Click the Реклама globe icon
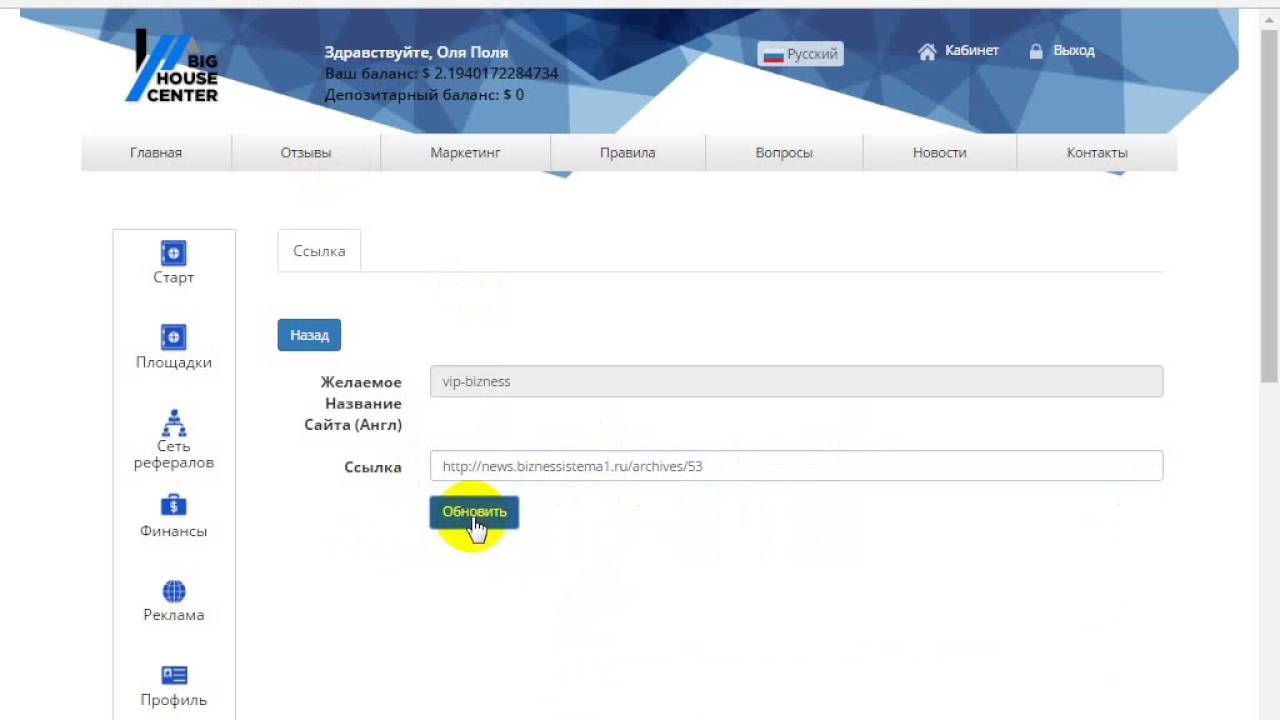 point(174,591)
